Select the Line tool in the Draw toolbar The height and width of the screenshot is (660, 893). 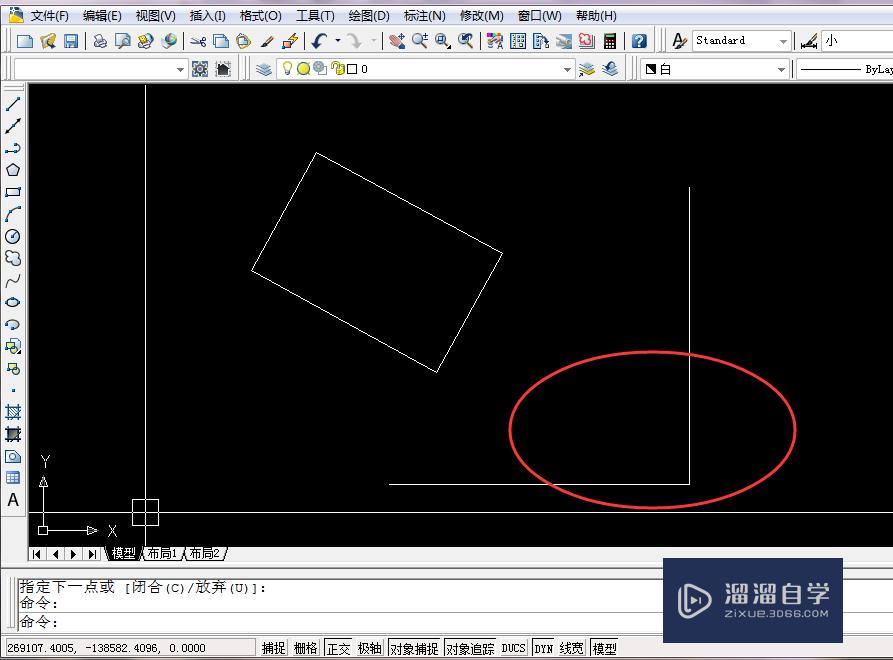coord(12,101)
